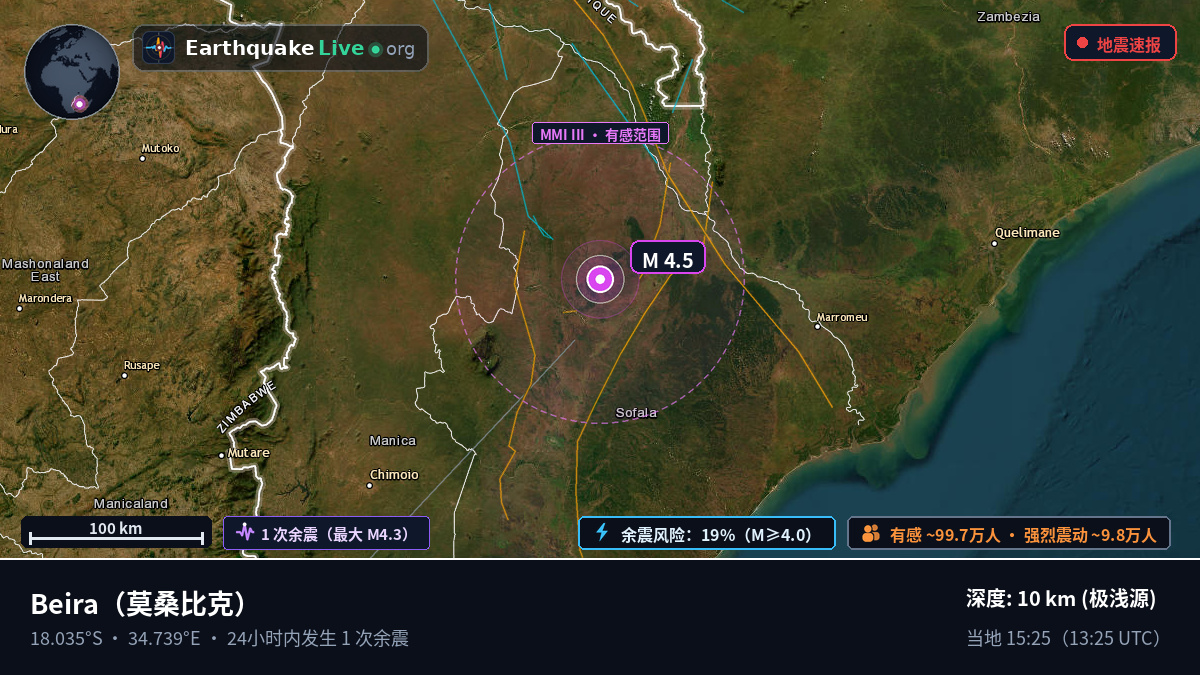Click the Earthquake Live compass logo icon

point(158,48)
